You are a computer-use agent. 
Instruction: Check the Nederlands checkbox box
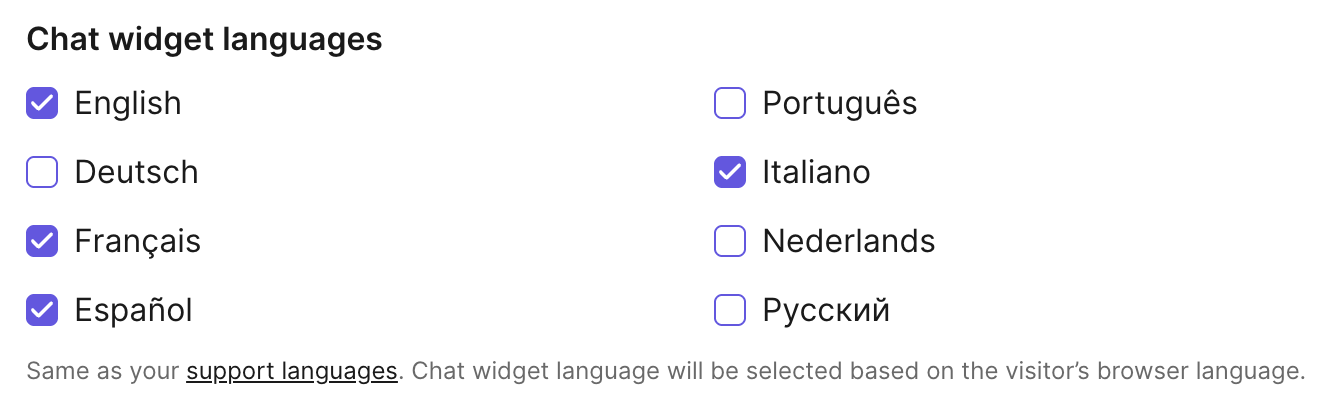730,241
